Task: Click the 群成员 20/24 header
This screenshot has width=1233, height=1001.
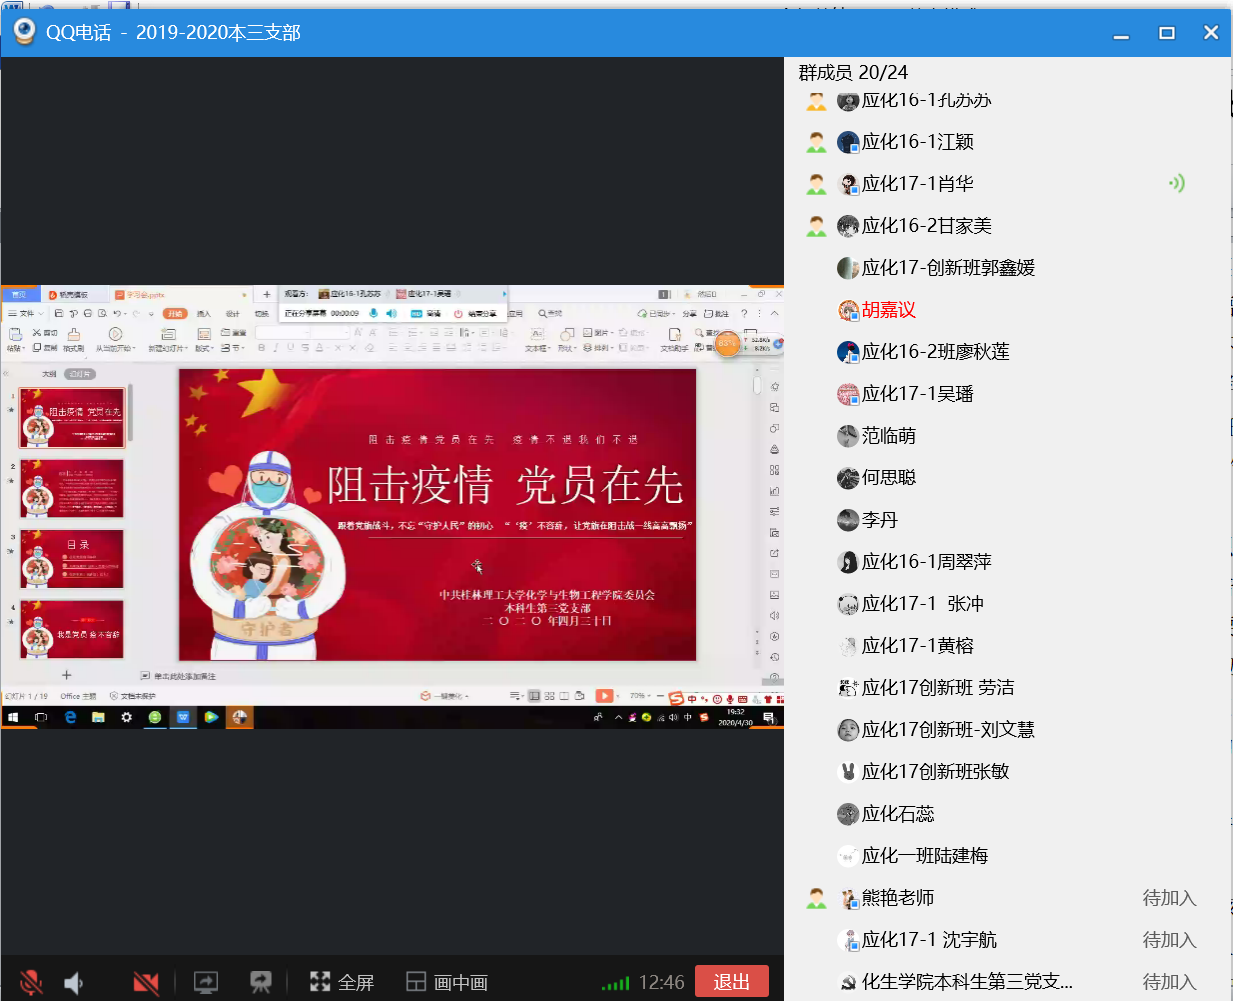Action: coord(853,72)
